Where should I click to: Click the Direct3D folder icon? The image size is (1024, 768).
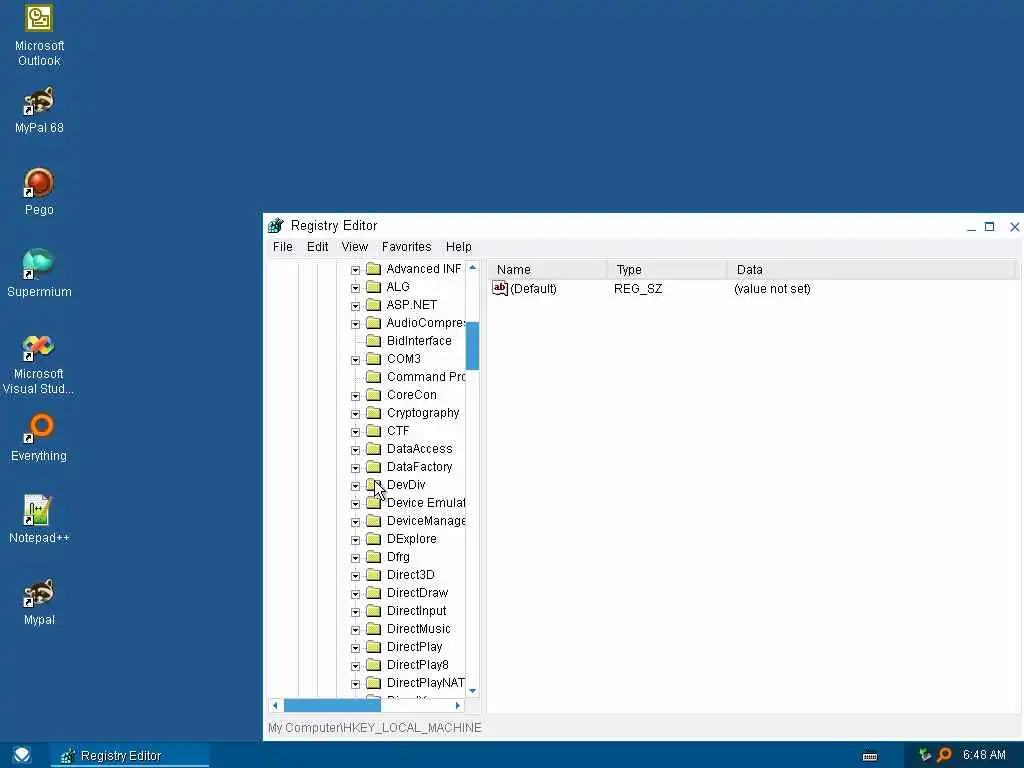374,575
